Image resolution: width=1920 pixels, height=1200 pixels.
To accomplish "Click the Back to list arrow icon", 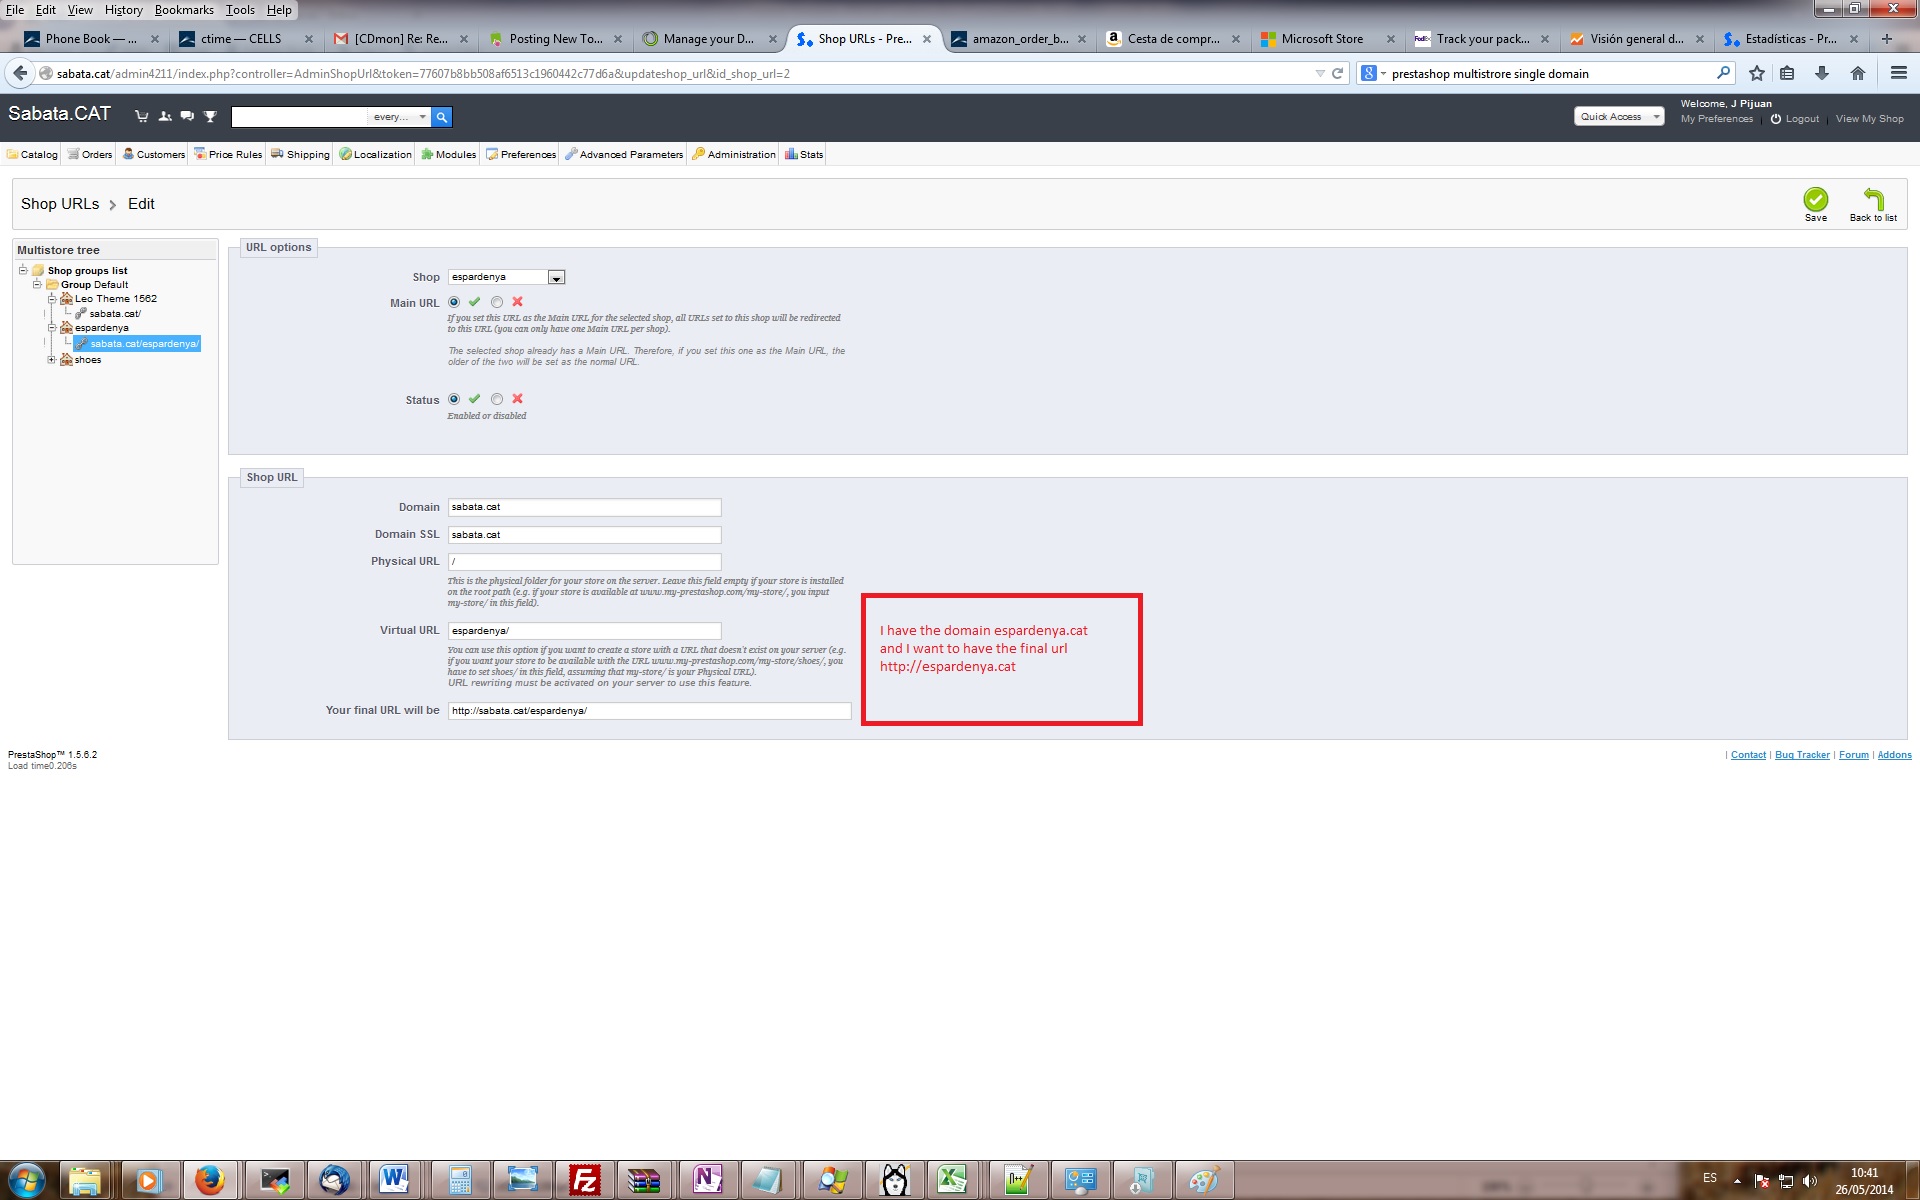I will (1873, 200).
